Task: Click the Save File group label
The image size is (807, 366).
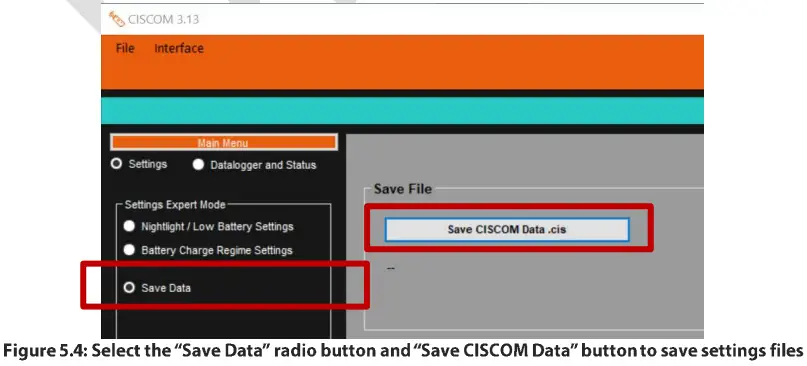Action: pyautogui.click(x=402, y=189)
